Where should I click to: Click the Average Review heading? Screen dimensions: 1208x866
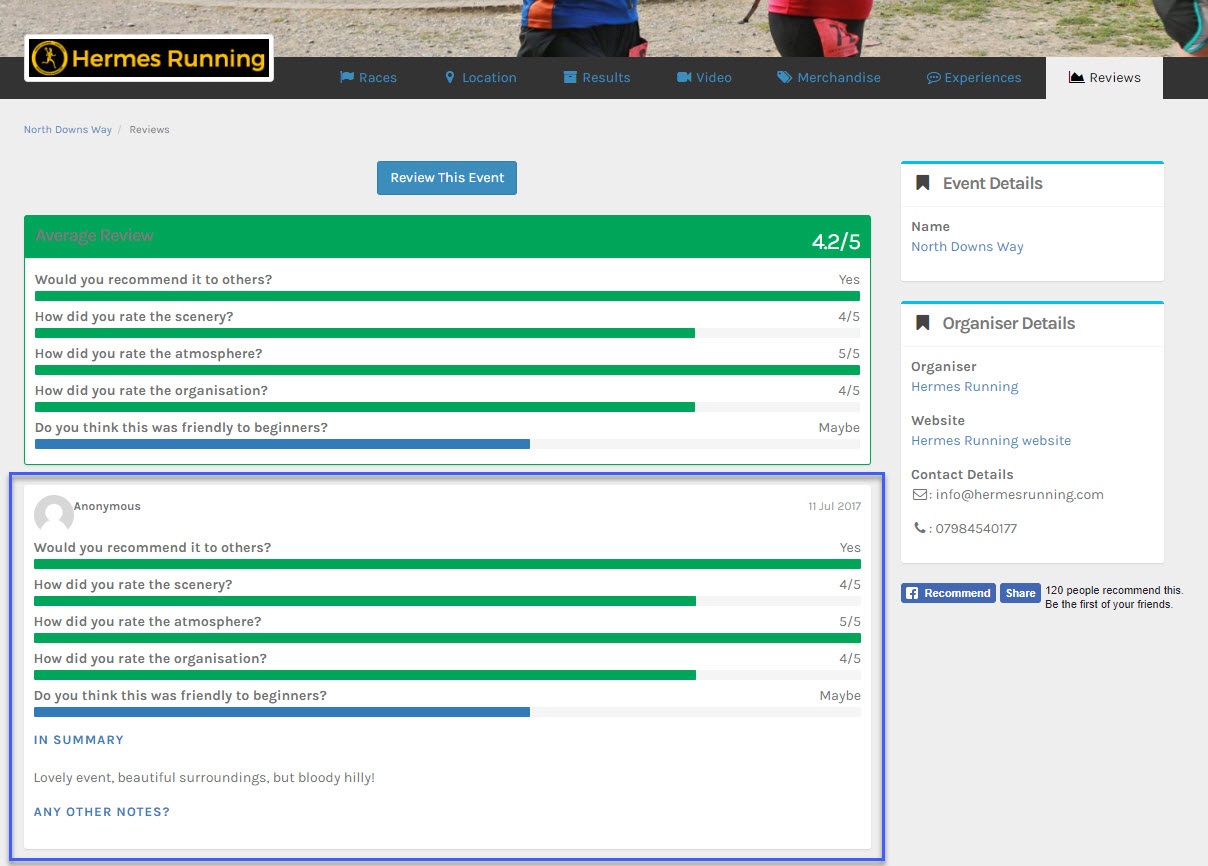pos(94,236)
